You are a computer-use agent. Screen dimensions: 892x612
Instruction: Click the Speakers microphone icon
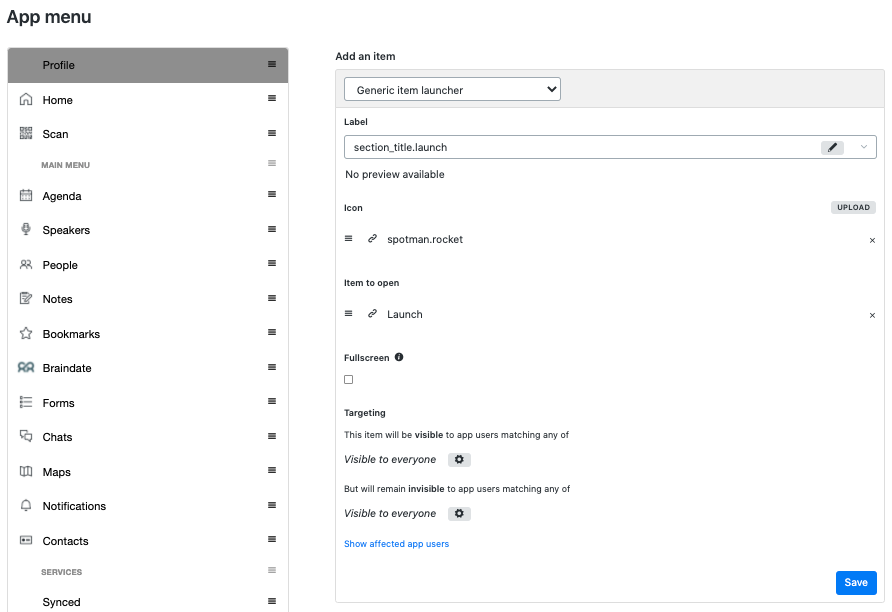(26, 229)
